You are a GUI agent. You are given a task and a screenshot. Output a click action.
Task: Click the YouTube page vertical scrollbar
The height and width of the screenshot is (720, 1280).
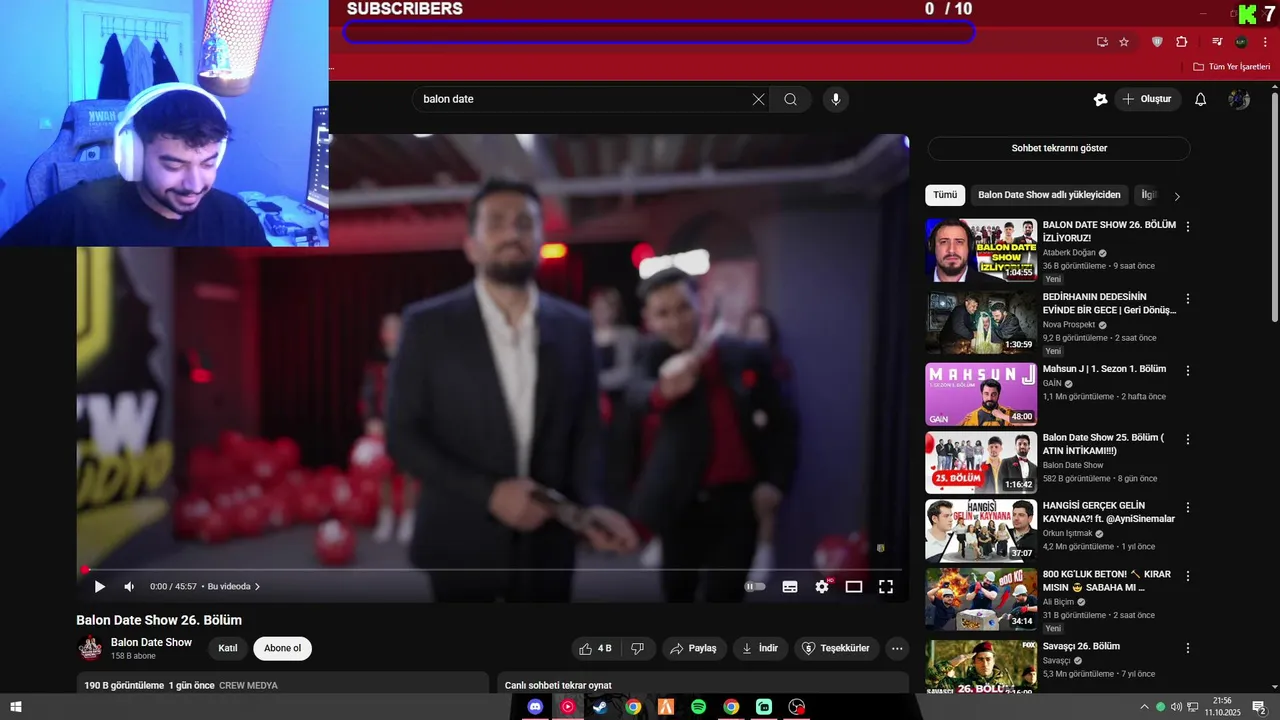pyautogui.click(x=1274, y=205)
